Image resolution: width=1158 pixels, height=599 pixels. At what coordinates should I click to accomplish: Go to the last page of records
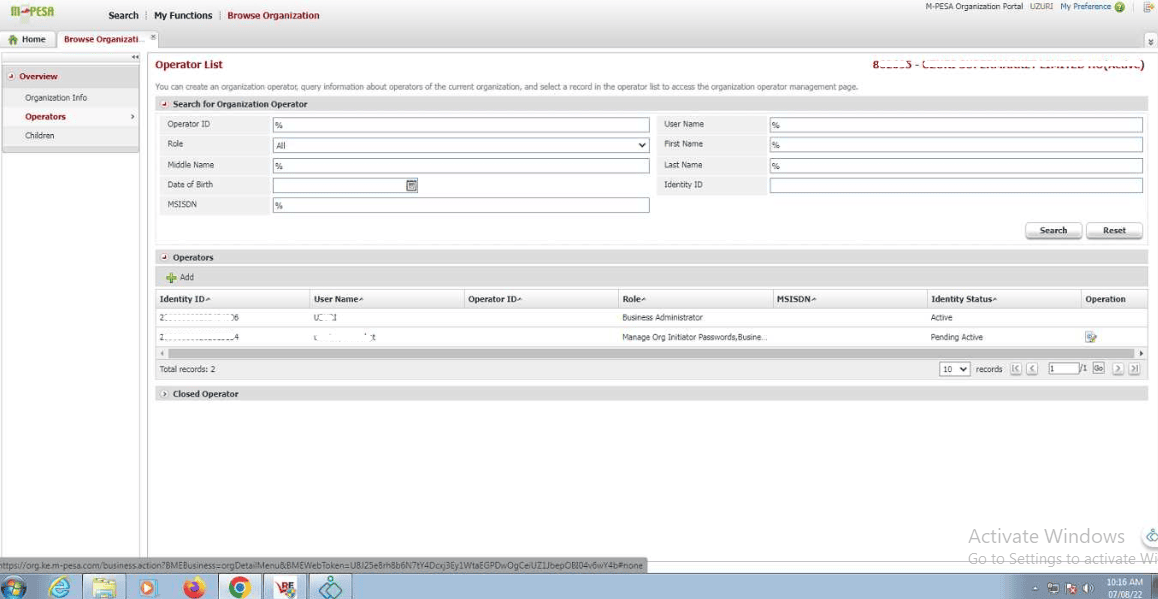[x=1134, y=369]
